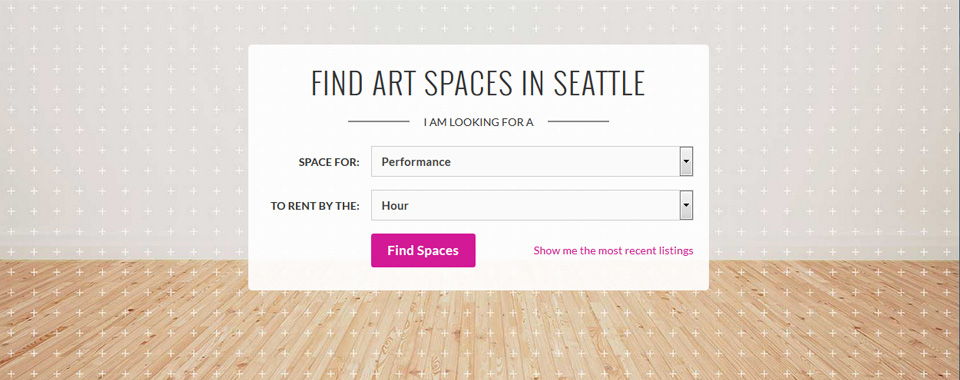
Task: Click the word SEATTLE in the heading
Action: click(x=599, y=84)
